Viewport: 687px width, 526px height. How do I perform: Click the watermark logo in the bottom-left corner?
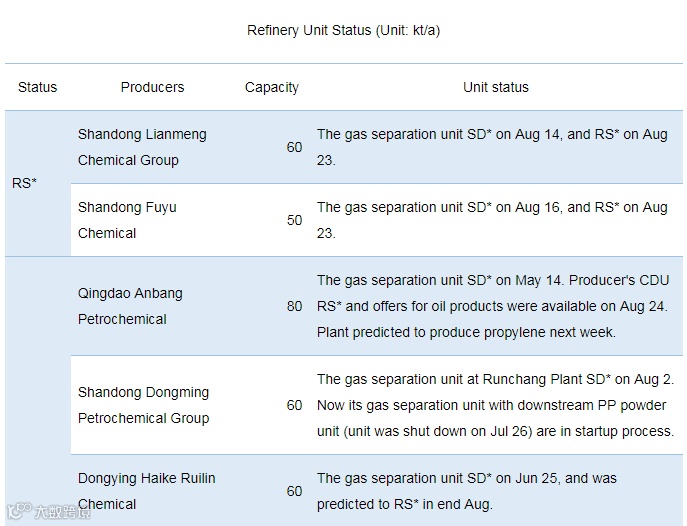[48, 511]
